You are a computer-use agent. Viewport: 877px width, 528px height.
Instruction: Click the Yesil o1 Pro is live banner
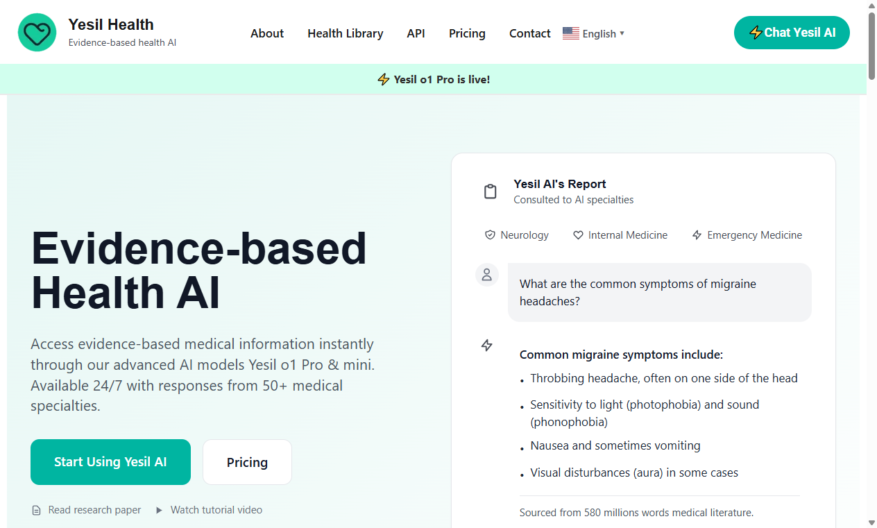click(433, 79)
